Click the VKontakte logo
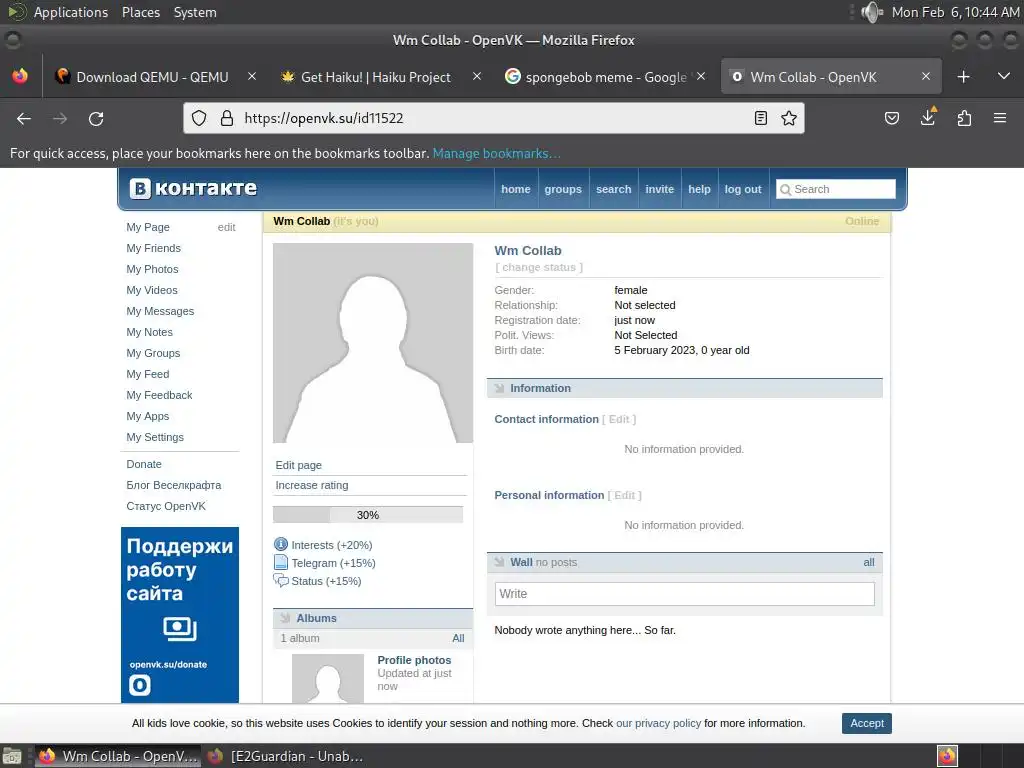The width and height of the screenshot is (1024, 768). pos(193,188)
